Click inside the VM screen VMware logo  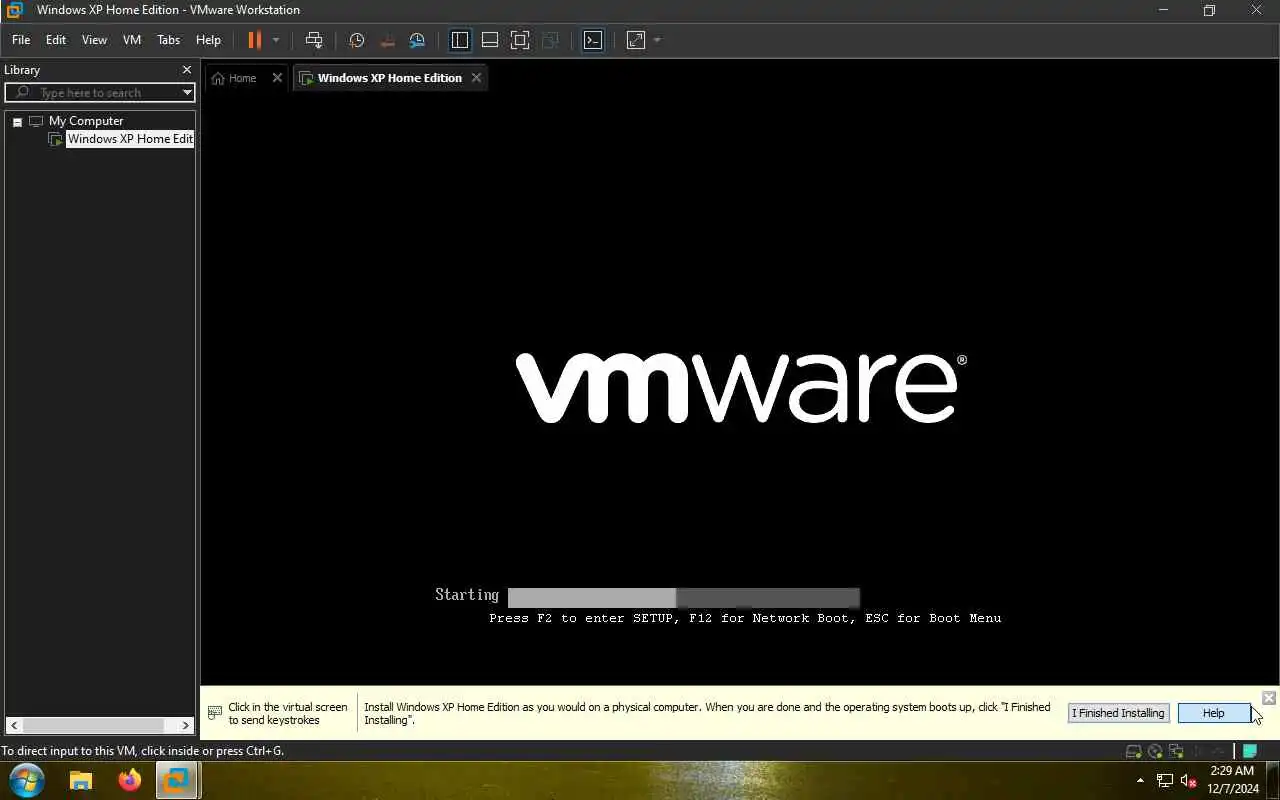741,388
